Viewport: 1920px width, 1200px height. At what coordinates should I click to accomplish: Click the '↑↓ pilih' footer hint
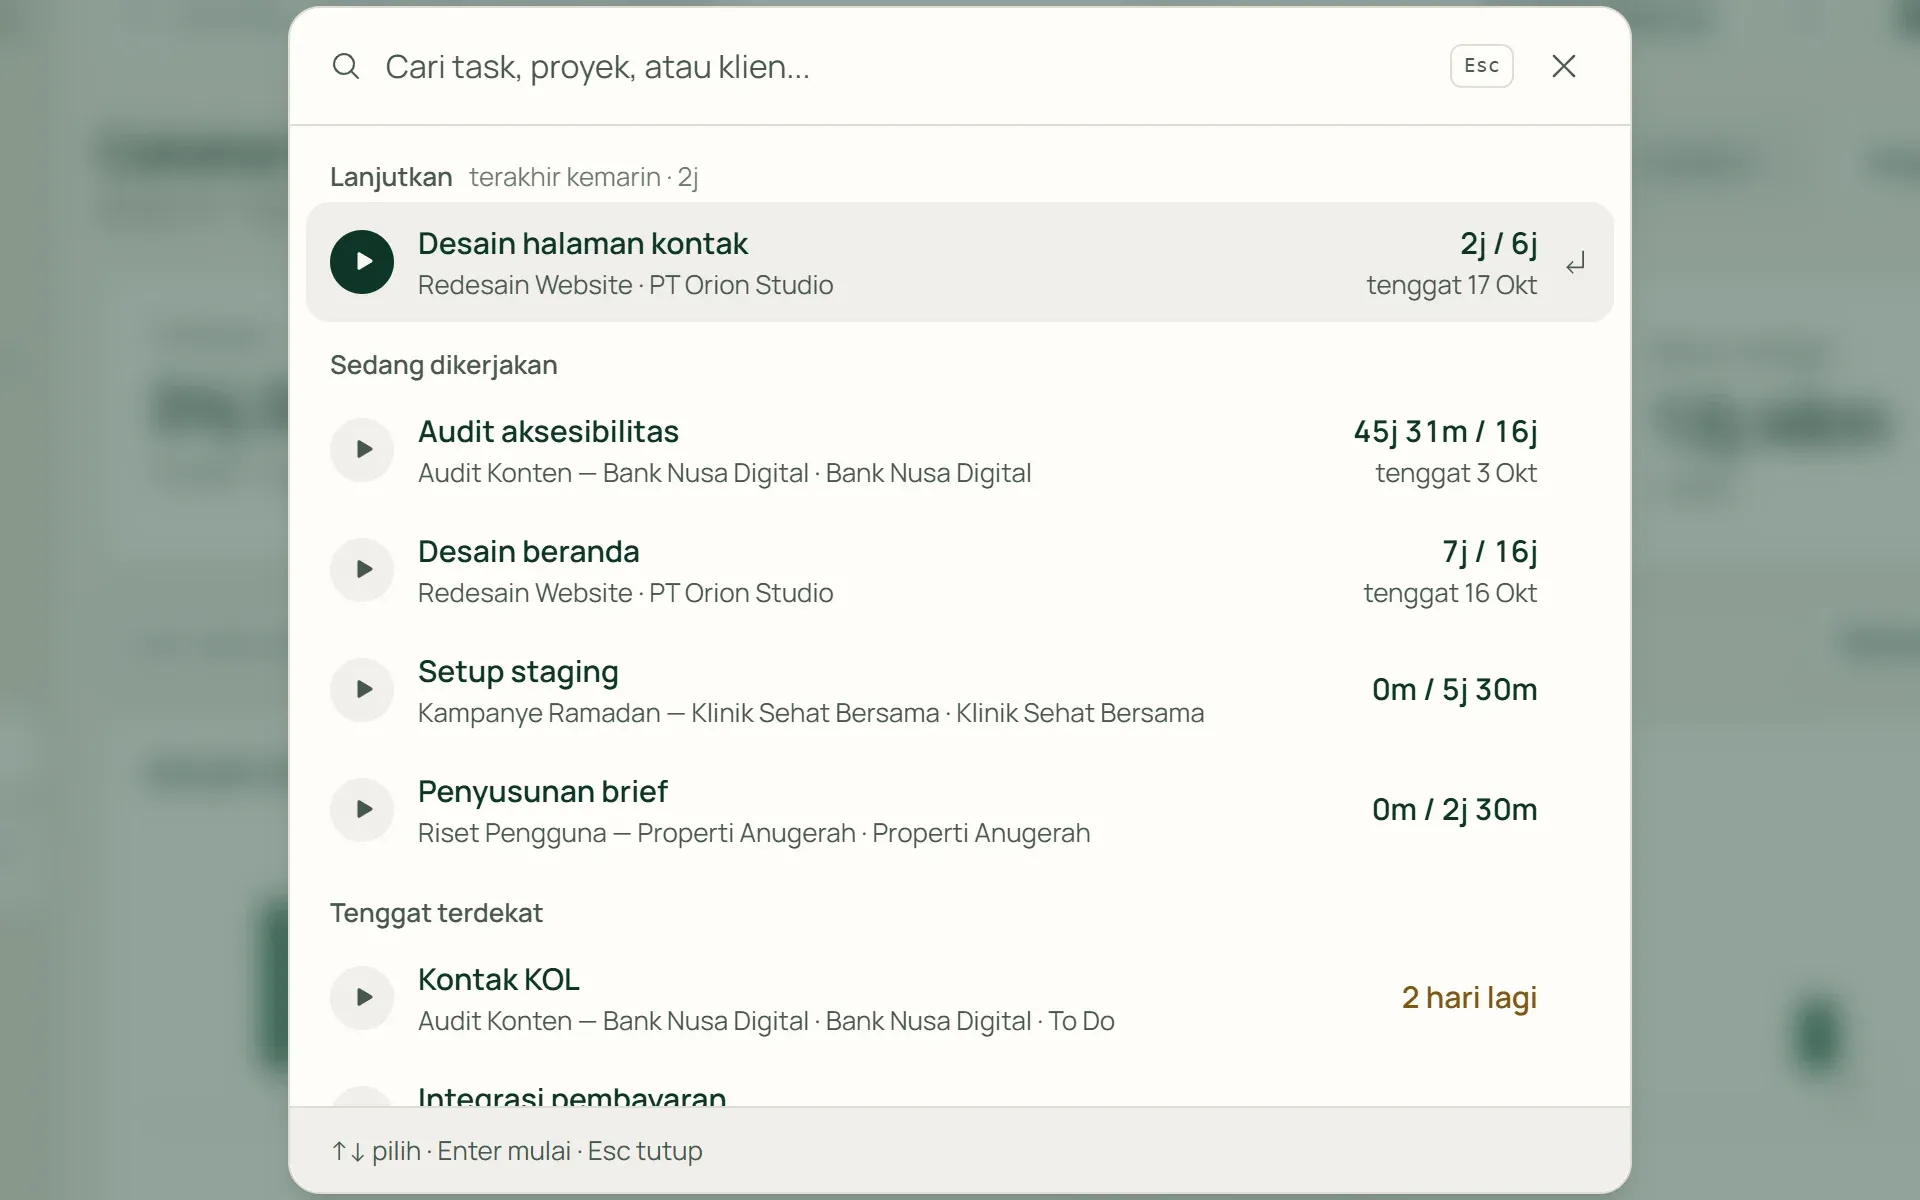click(376, 1151)
